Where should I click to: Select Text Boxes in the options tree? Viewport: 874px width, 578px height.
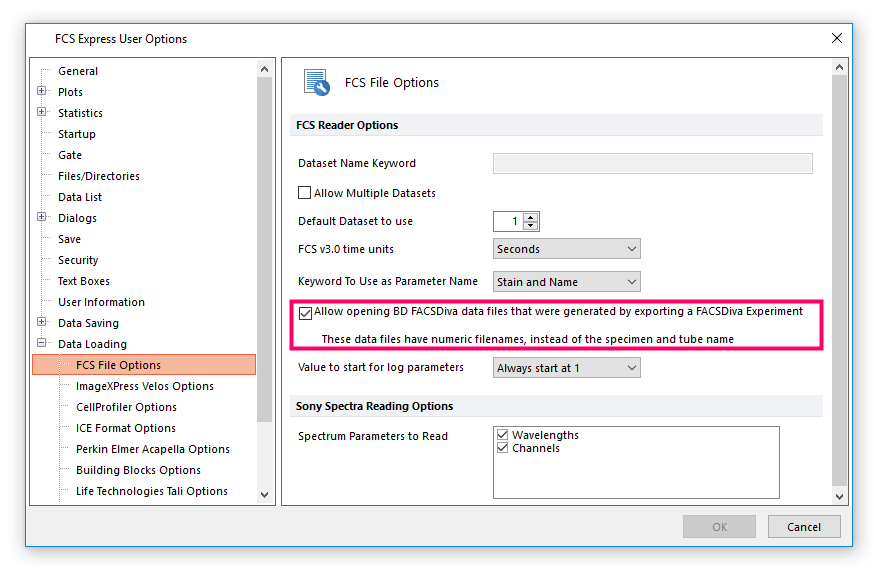tap(84, 281)
